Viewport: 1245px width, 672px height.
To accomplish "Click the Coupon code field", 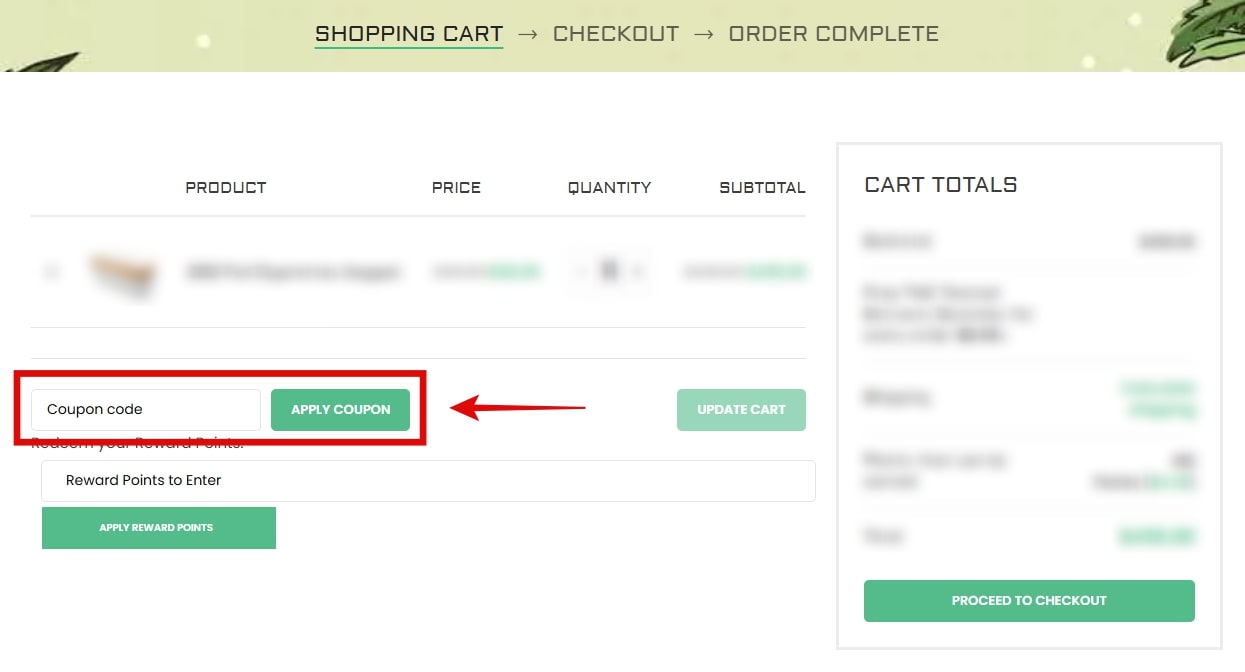I will click(146, 410).
